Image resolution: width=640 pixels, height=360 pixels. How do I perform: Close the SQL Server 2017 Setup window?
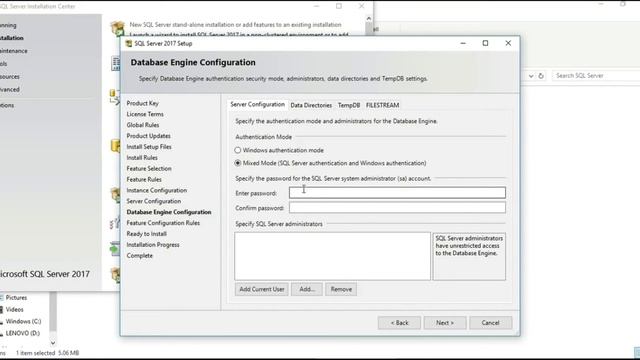508,43
